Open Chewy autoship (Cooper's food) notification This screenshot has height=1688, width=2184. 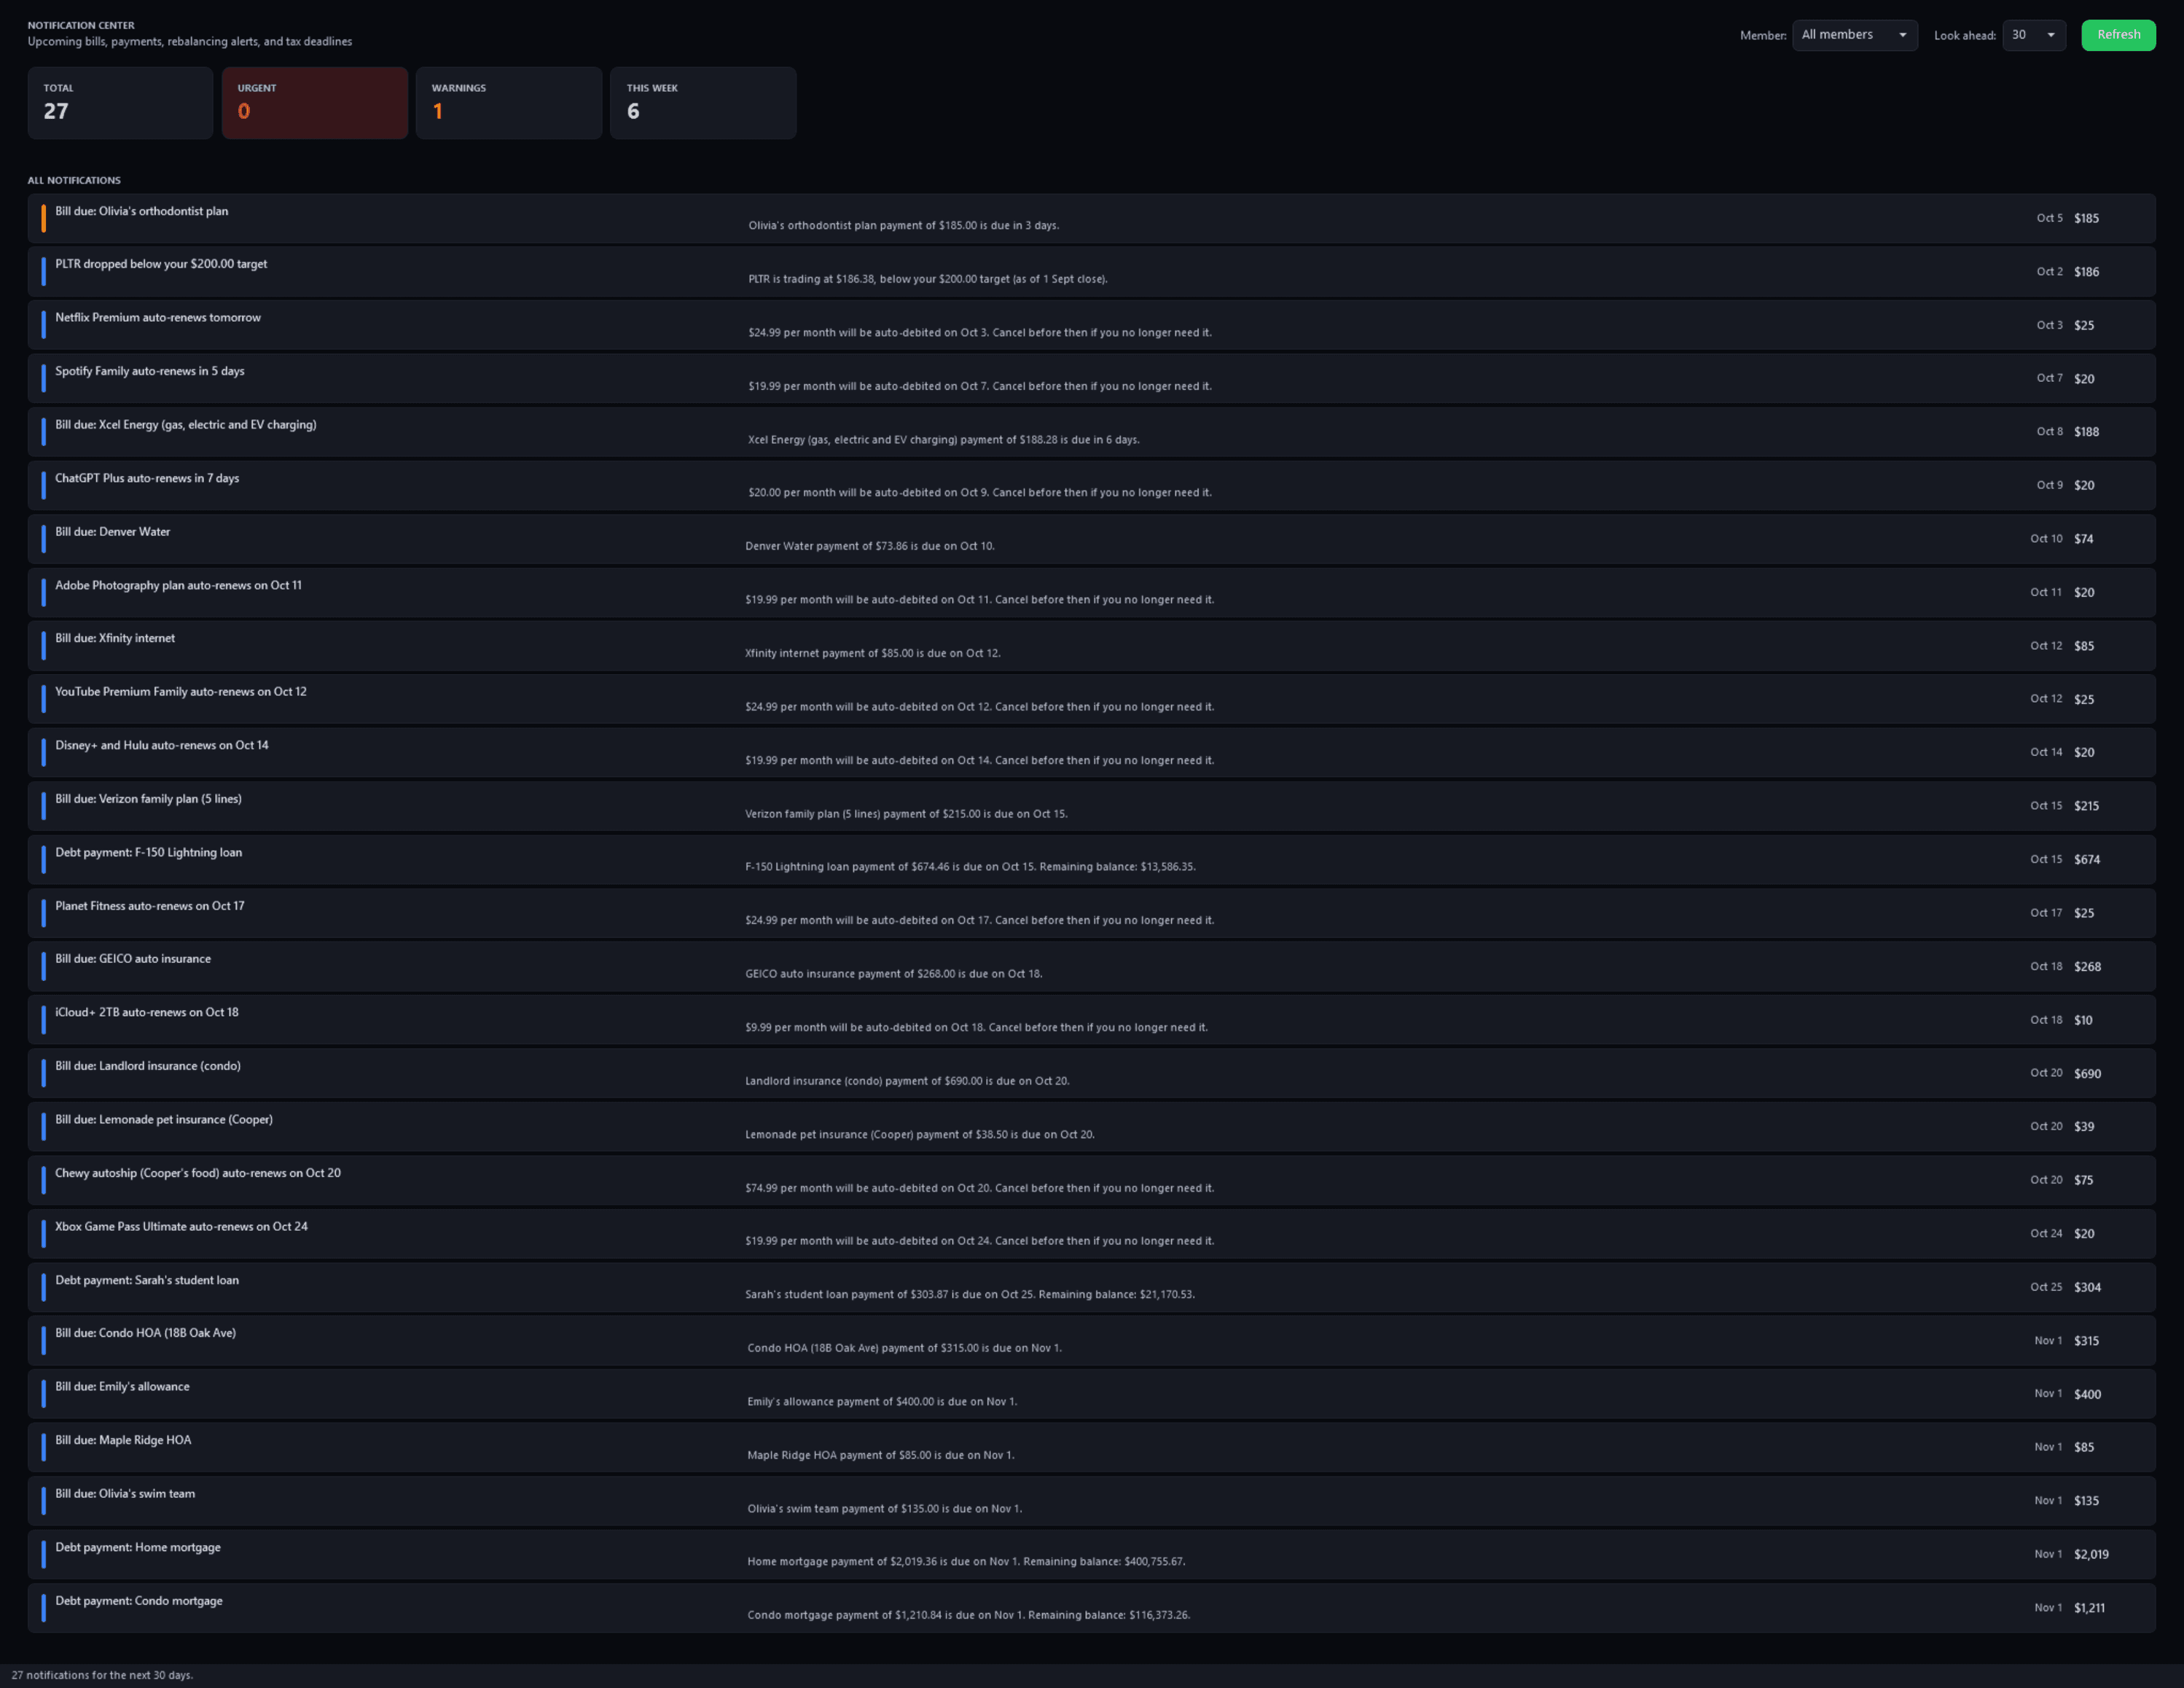1091,1180
